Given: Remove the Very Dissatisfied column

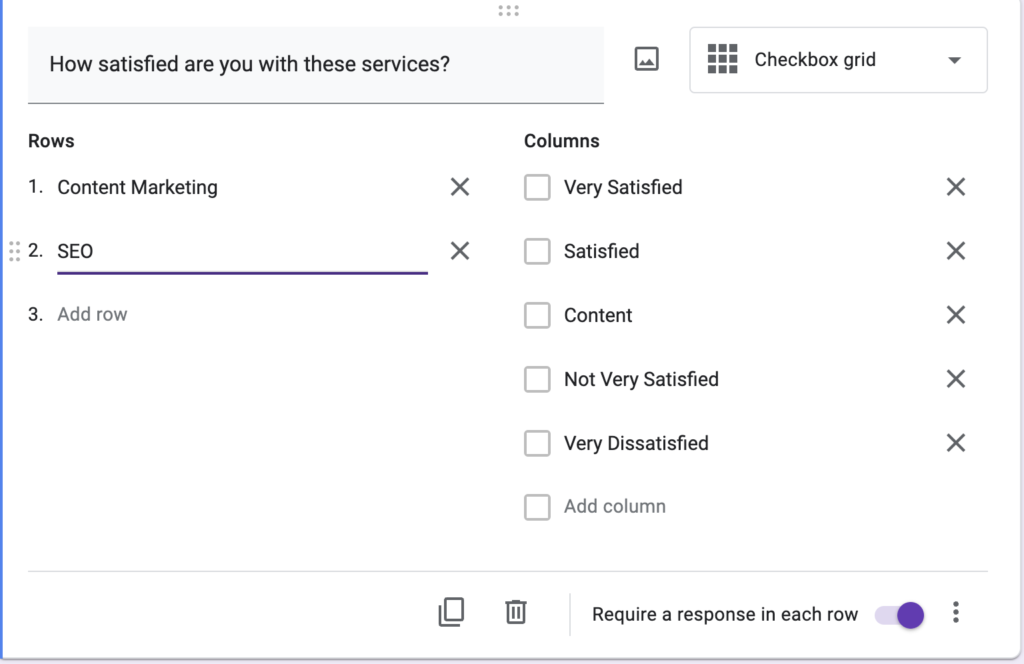Looking at the screenshot, I should point(955,443).
